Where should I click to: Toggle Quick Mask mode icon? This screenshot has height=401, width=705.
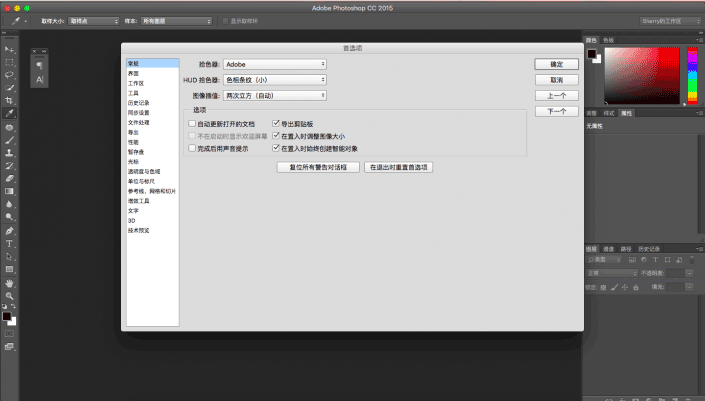point(9,334)
